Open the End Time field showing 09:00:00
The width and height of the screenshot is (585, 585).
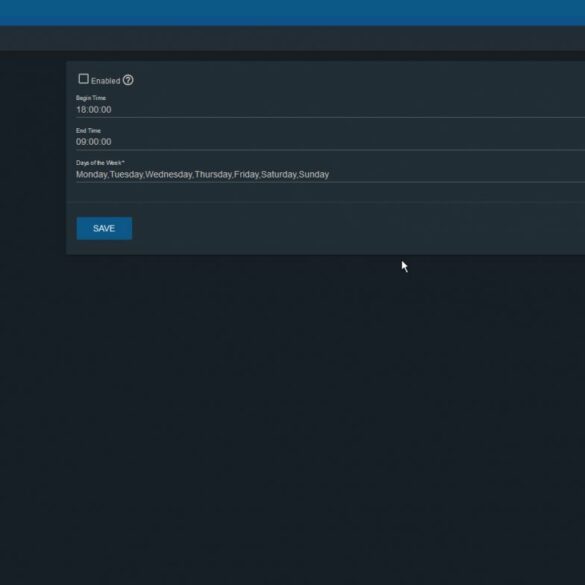330,142
